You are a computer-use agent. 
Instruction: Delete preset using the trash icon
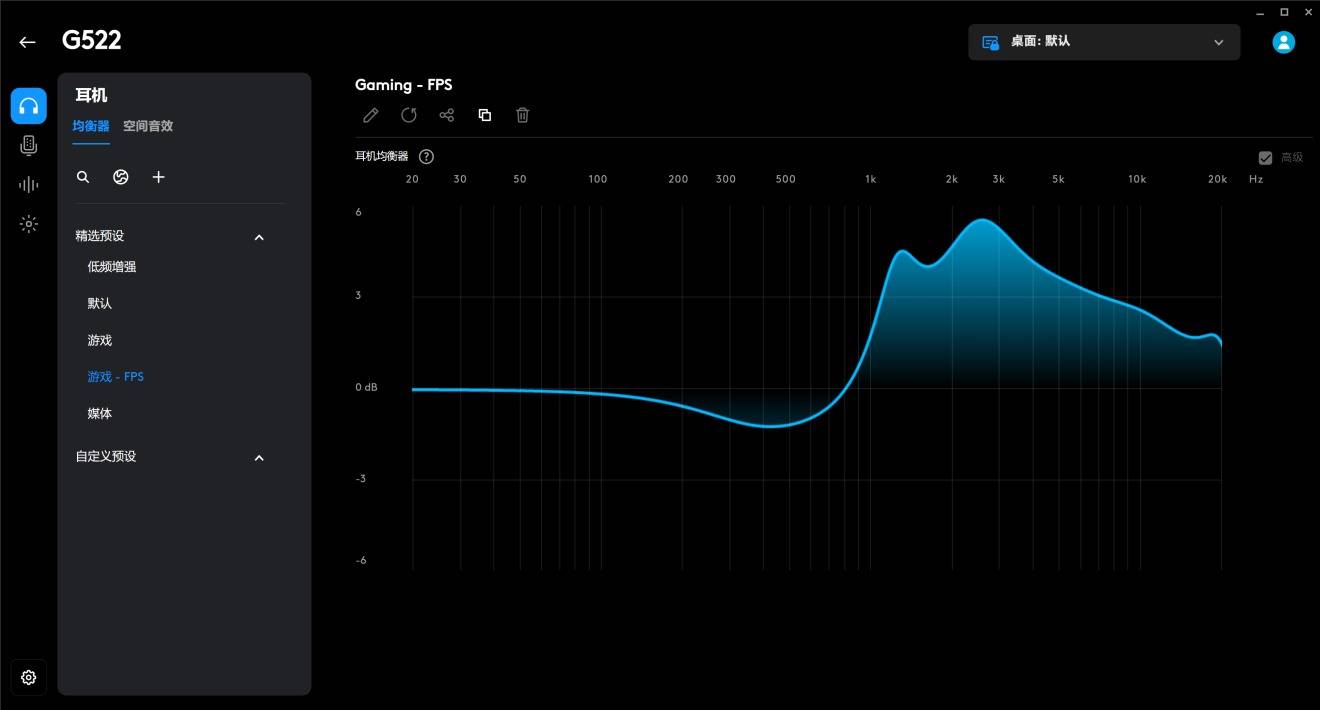tap(522, 115)
